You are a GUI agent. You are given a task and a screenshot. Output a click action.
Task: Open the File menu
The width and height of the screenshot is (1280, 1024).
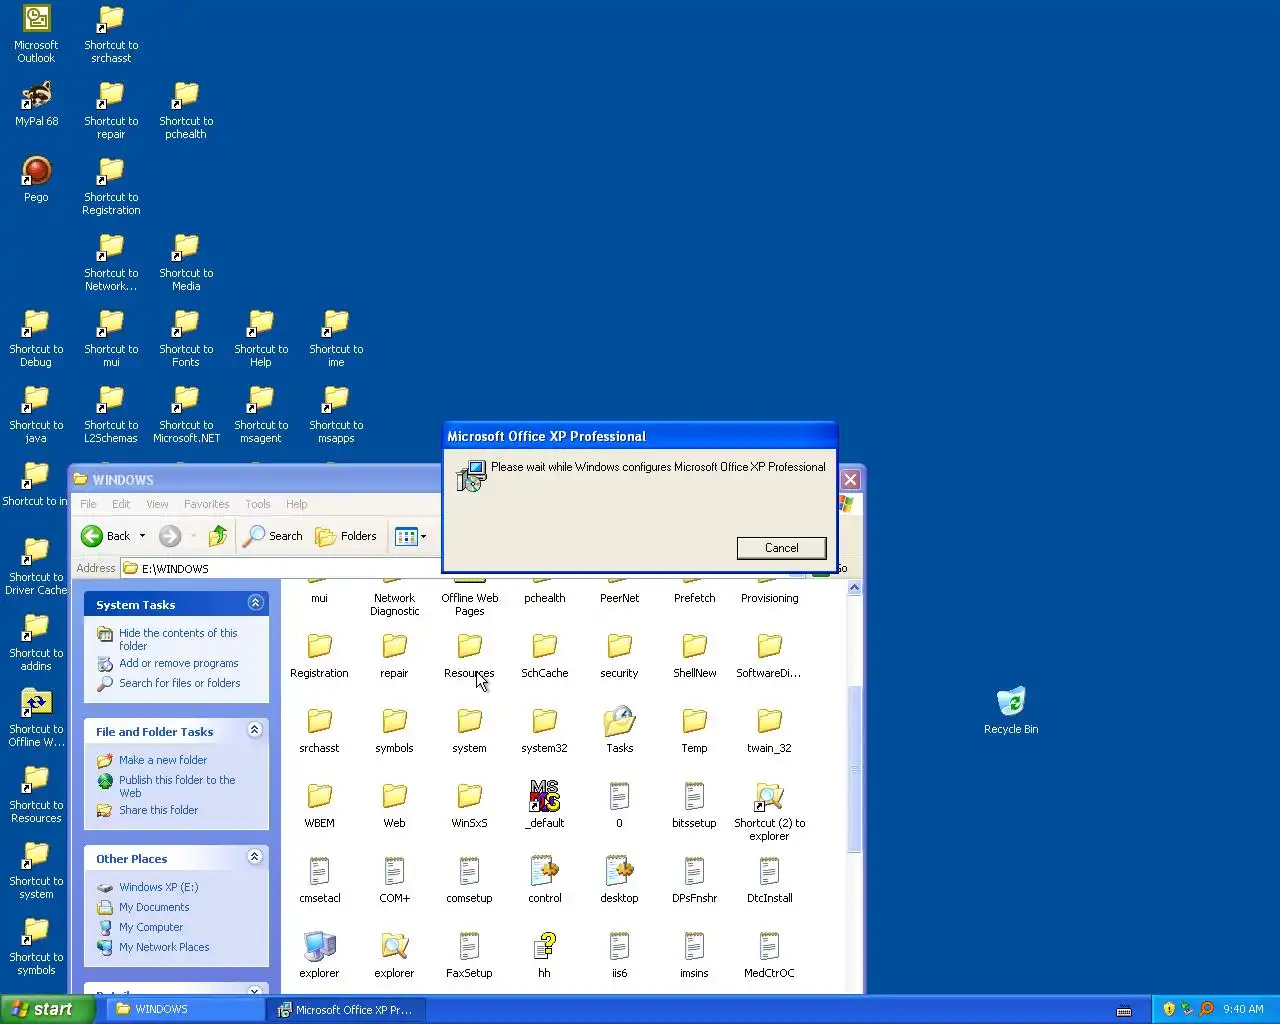click(x=88, y=504)
